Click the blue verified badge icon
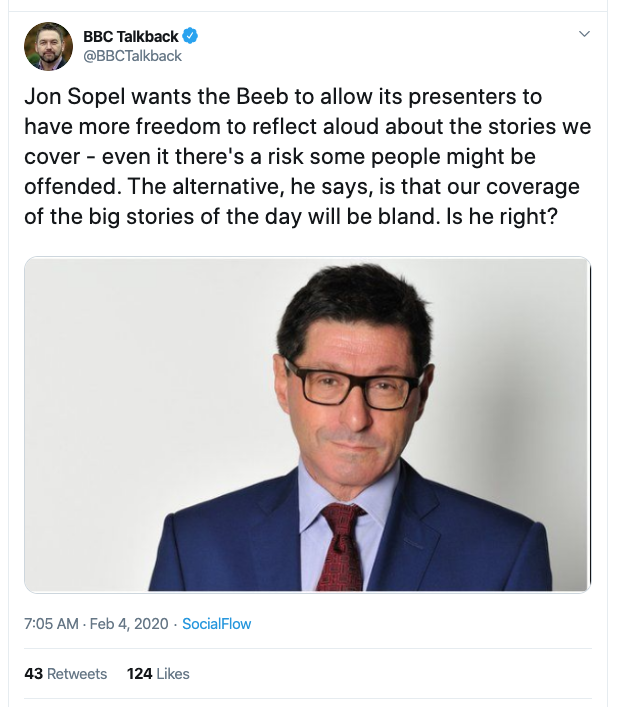Image resolution: width=621 pixels, height=707 pixels. pos(190,36)
